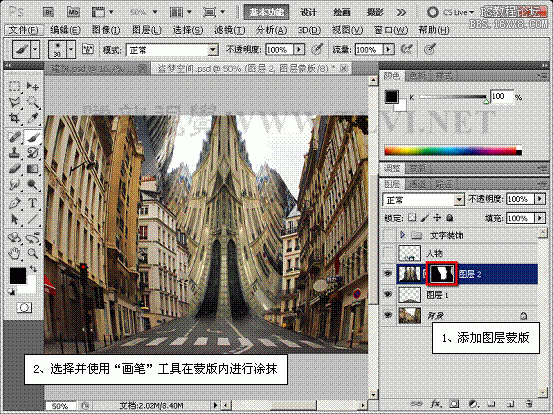
Task: Create a new layer icon
Action: [510, 404]
